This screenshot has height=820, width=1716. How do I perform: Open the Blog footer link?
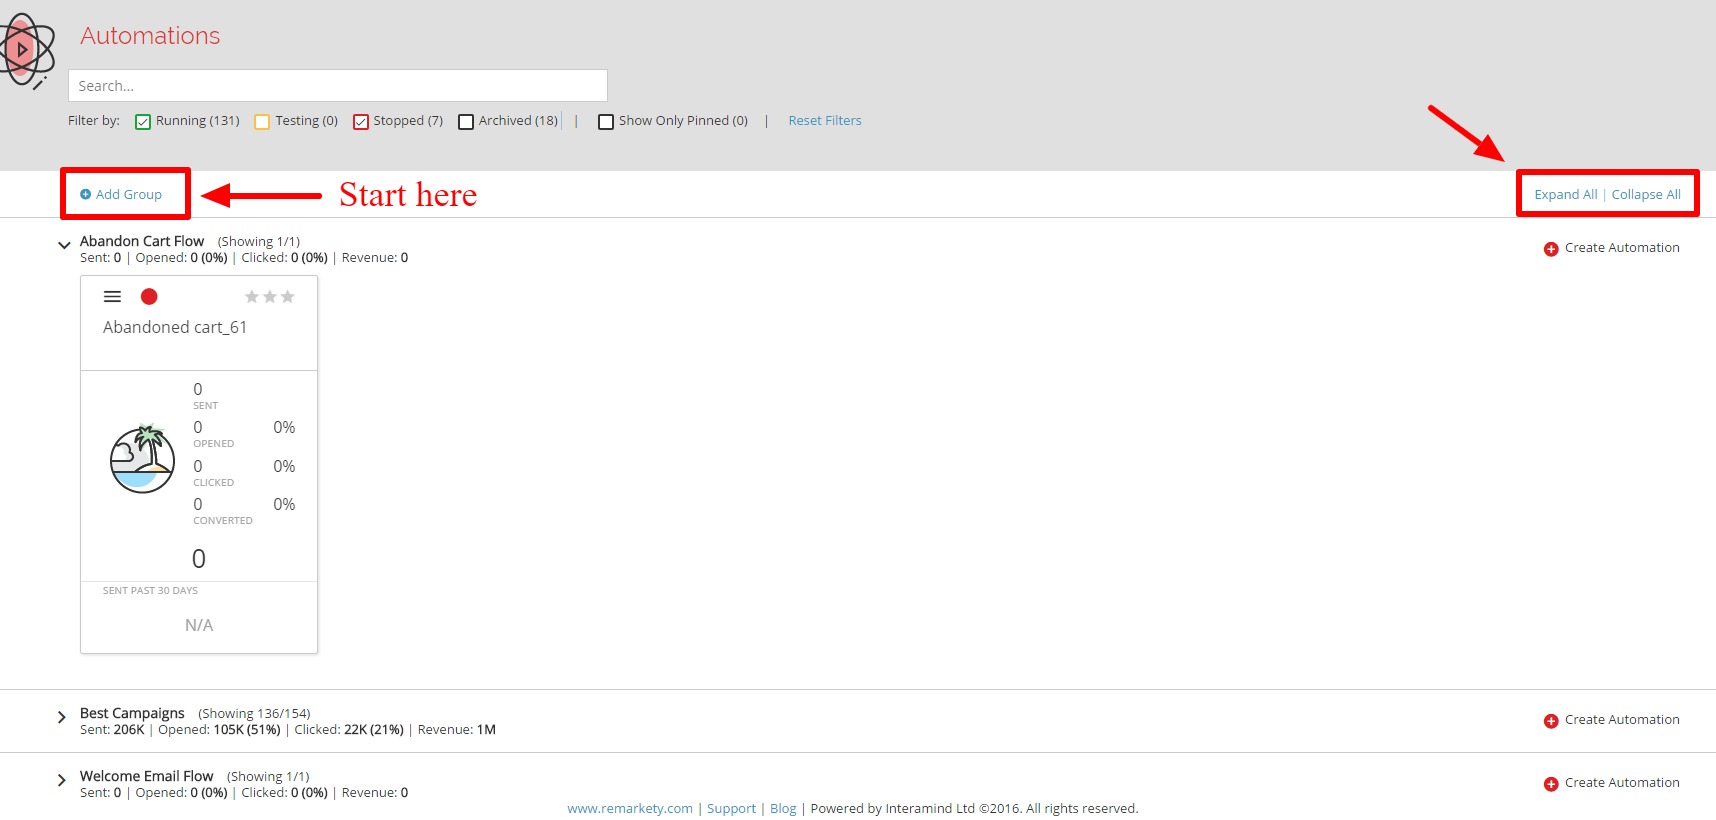pos(783,809)
